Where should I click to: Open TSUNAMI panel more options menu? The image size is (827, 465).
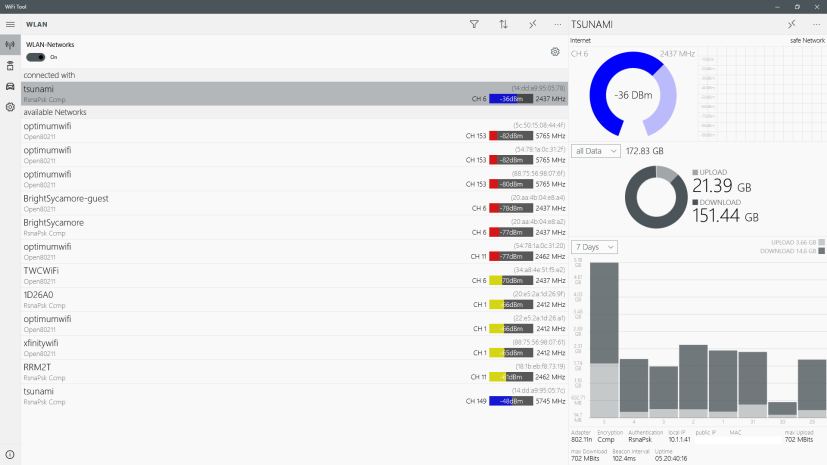(816, 24)
